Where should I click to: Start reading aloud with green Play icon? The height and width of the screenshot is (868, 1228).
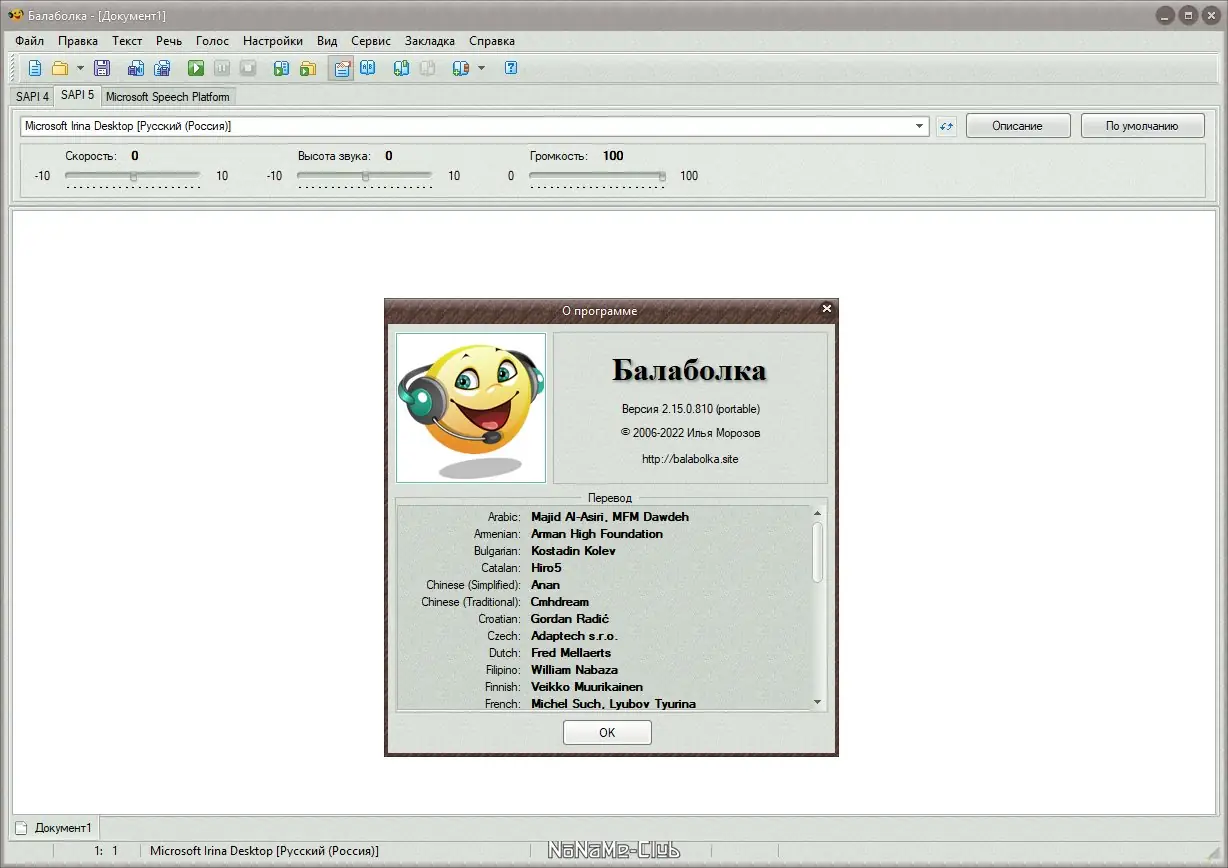coord(196,68)
